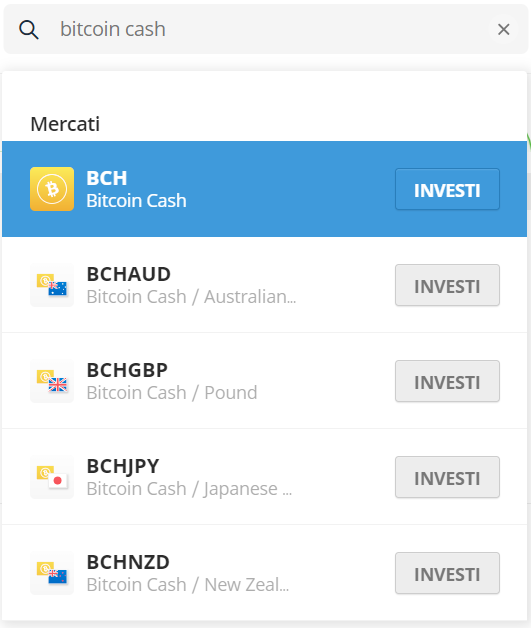Click INVESTI button for BCHJPY
This screenshot has width=531, height=628.
tap(447, 477)
